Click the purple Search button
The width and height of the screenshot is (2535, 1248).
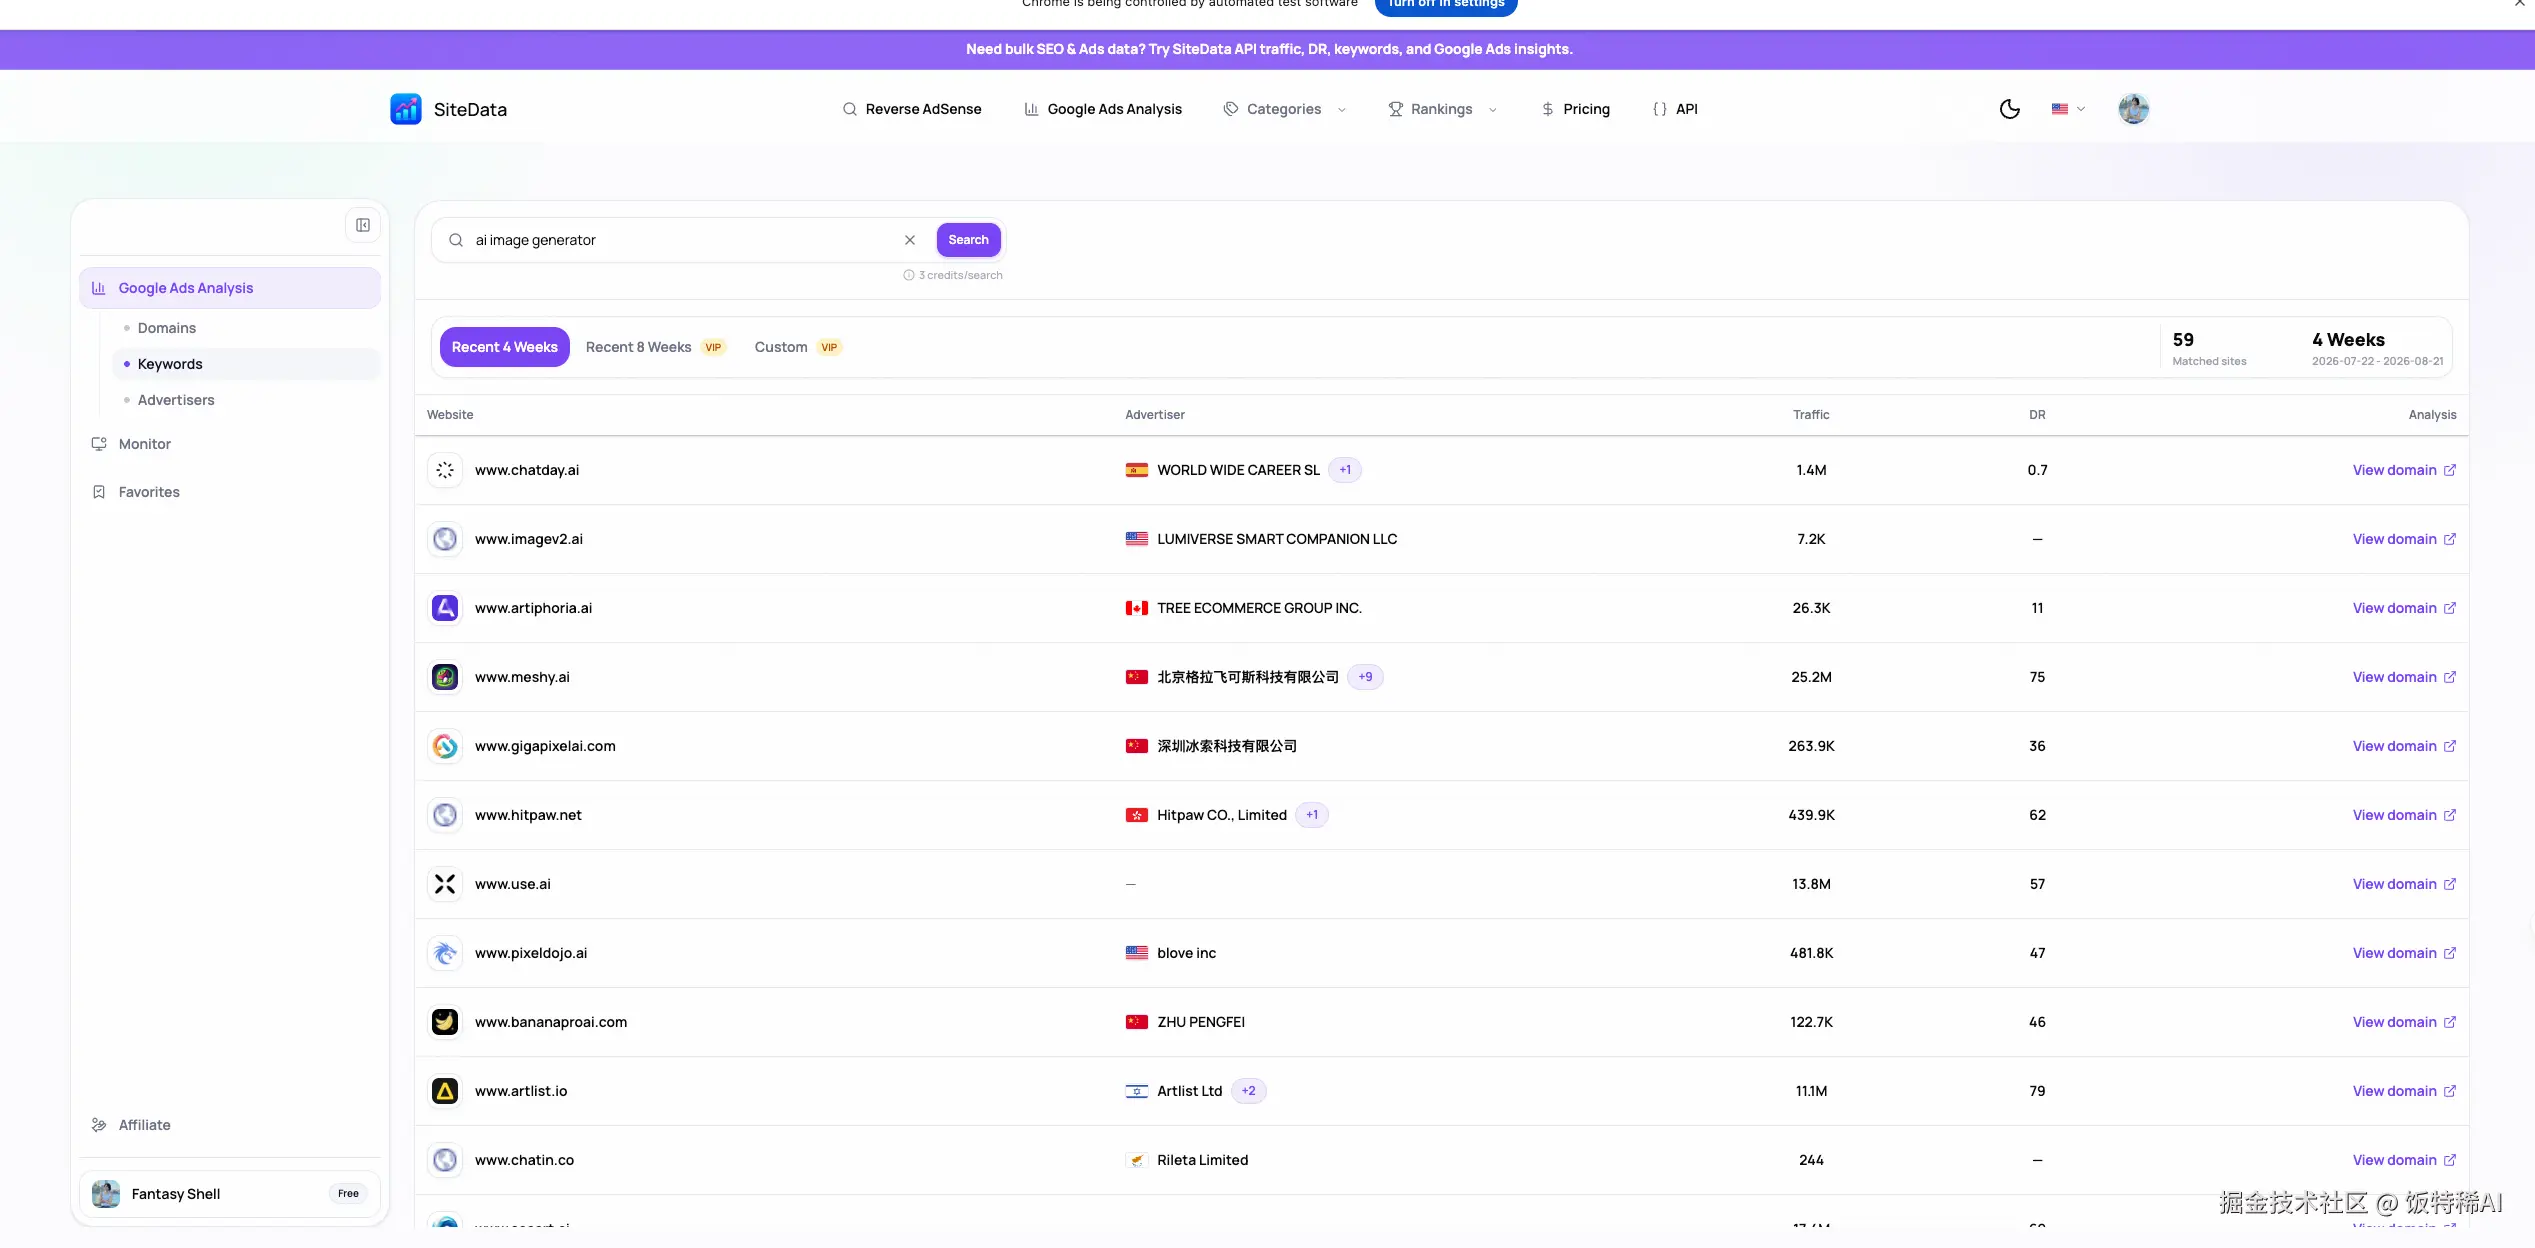tap(968, 240)
